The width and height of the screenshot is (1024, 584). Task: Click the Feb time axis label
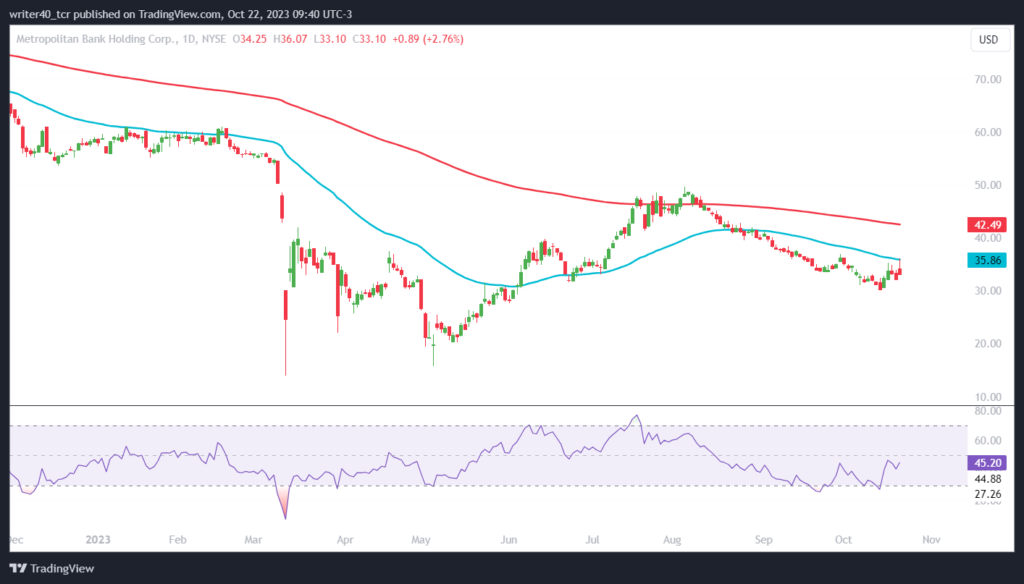178,540
